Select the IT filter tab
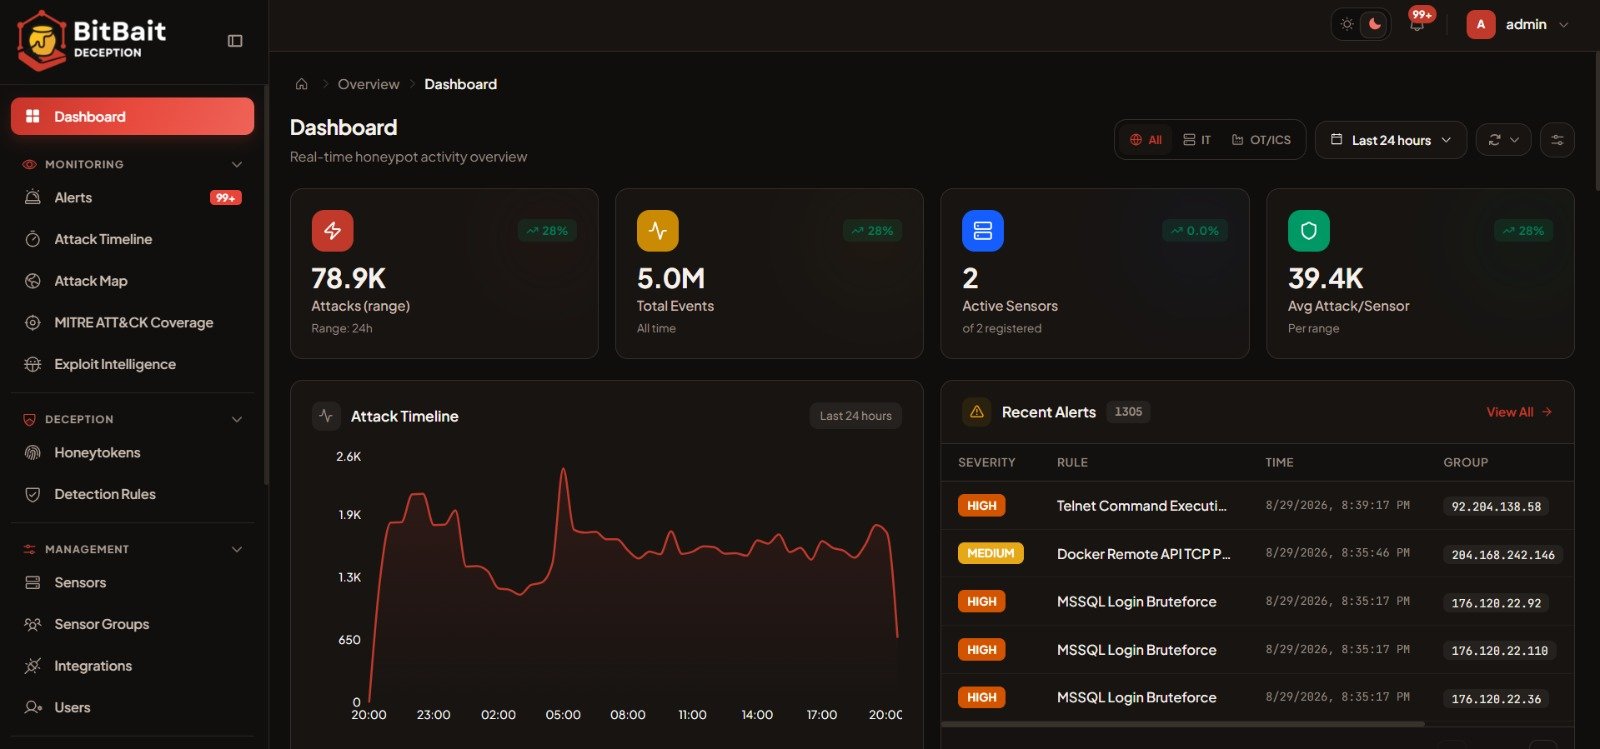The height and width of the screenshot is (749, 1600). 1197,140
